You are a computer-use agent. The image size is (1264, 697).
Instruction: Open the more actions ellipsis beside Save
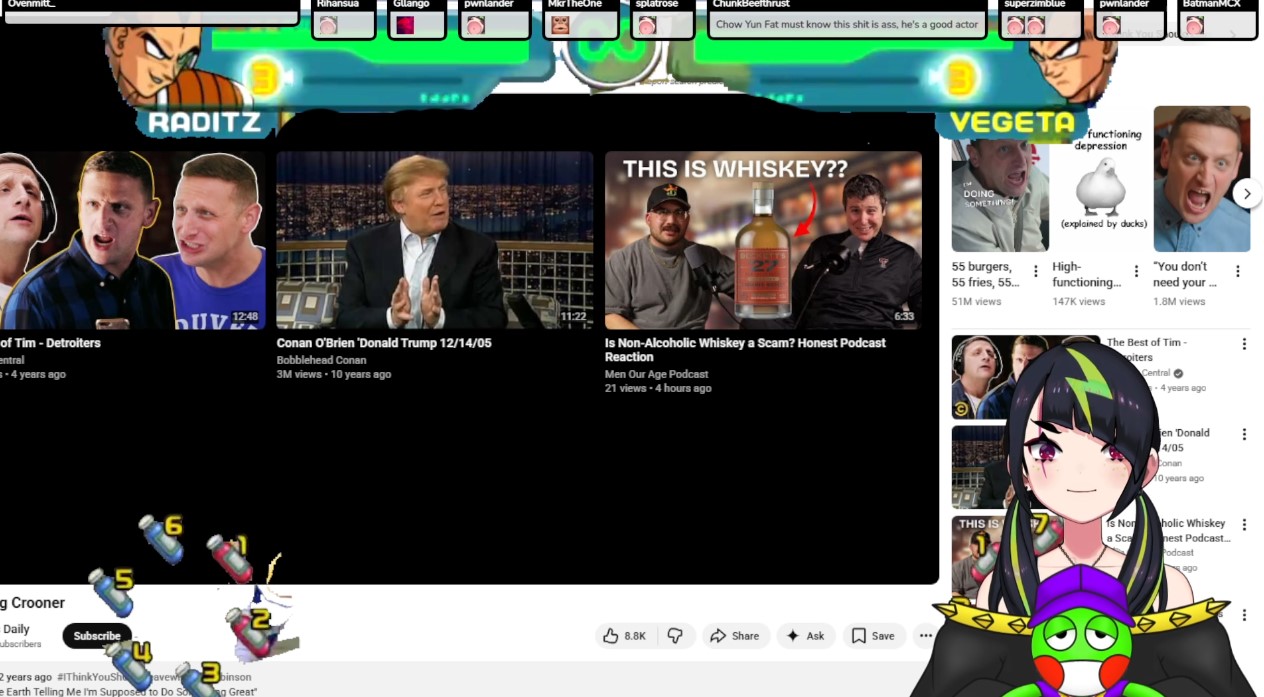click(x=925, y=636)
